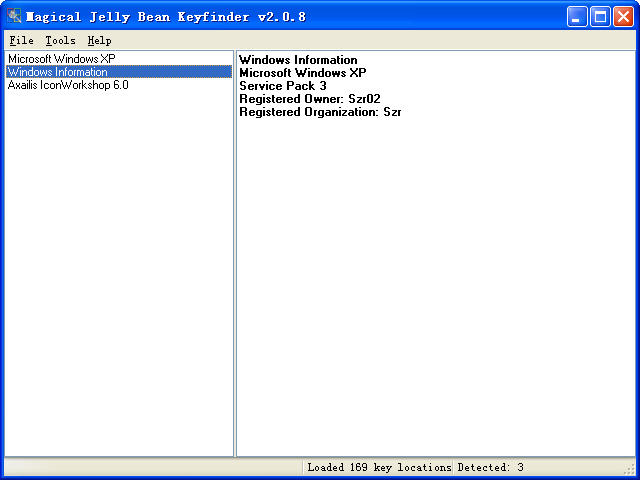The width and height of the screenshot is (640, 480).
Task: Click the Service Pack 3 text
Action: 283,86
